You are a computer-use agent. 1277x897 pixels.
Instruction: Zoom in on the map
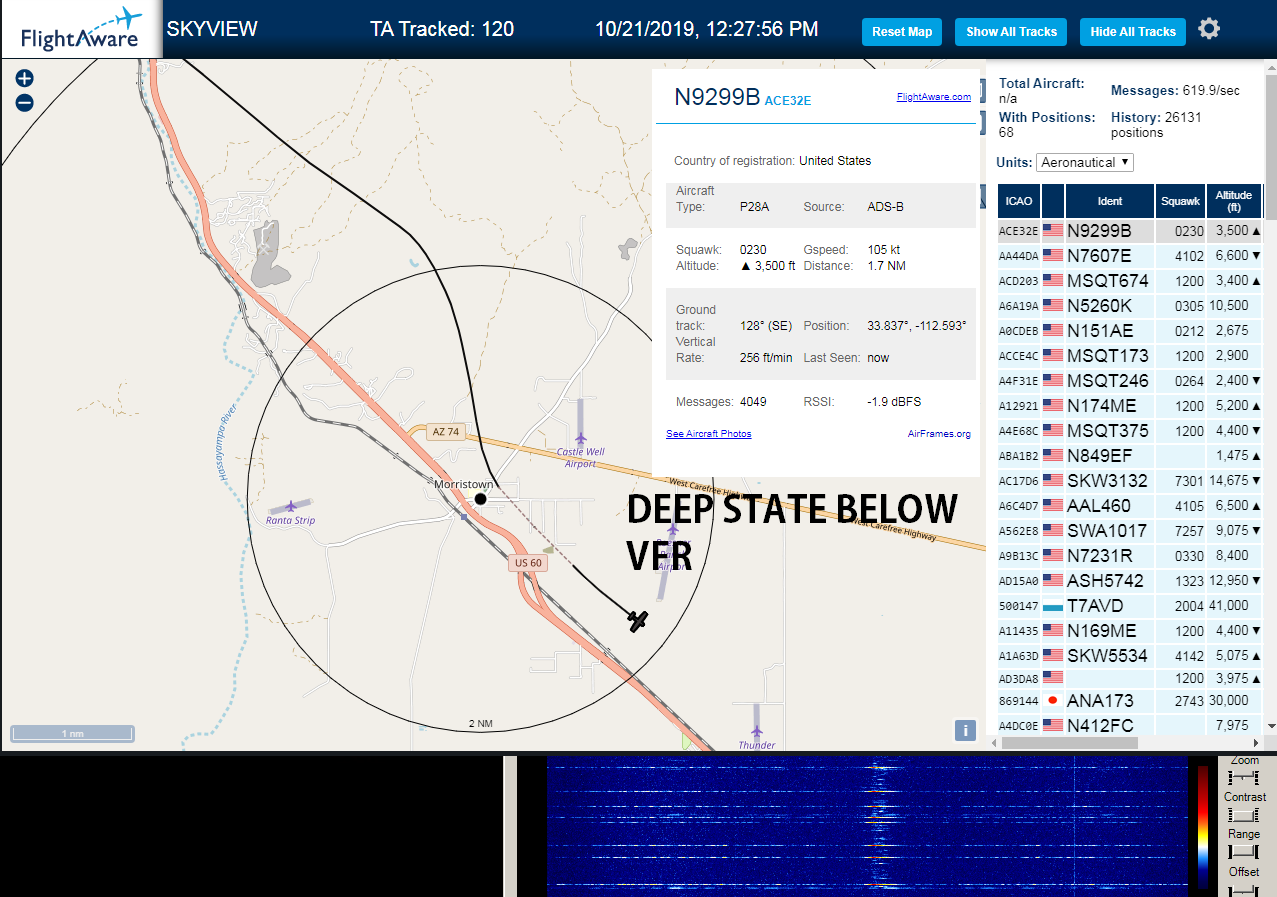coord(25,78)
